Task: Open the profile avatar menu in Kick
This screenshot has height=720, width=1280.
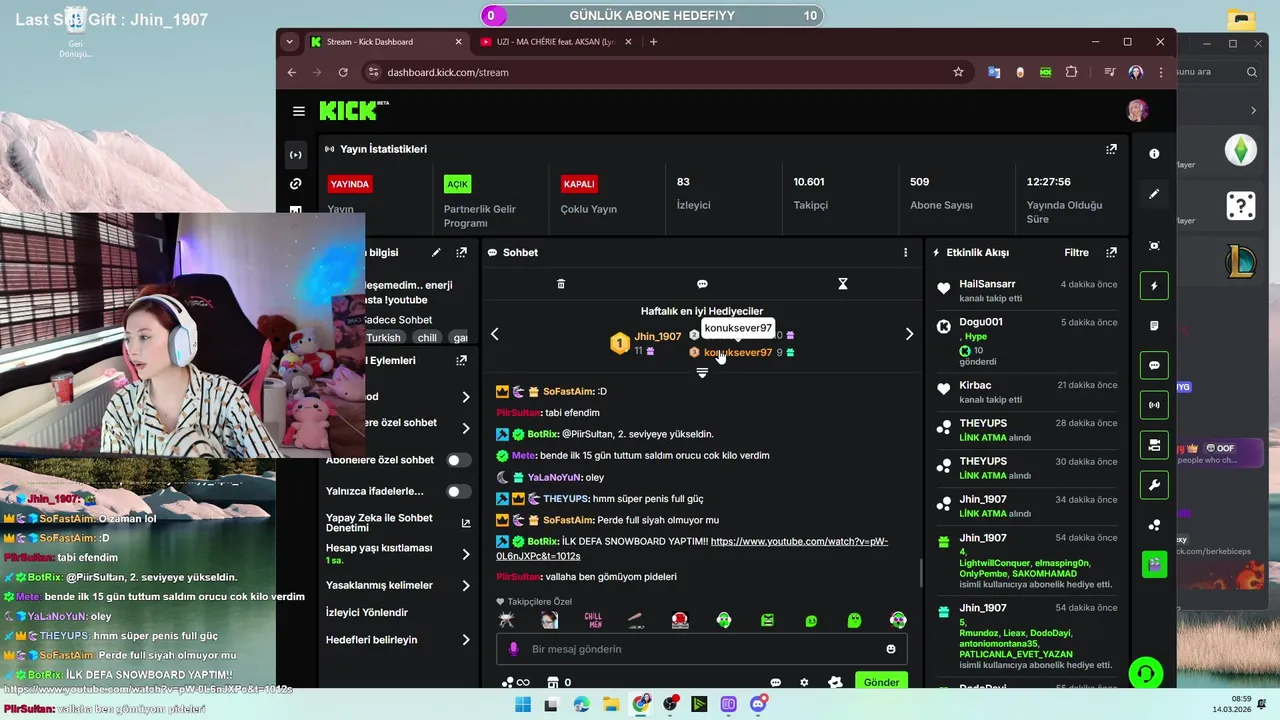Action: coord(1137,111)
